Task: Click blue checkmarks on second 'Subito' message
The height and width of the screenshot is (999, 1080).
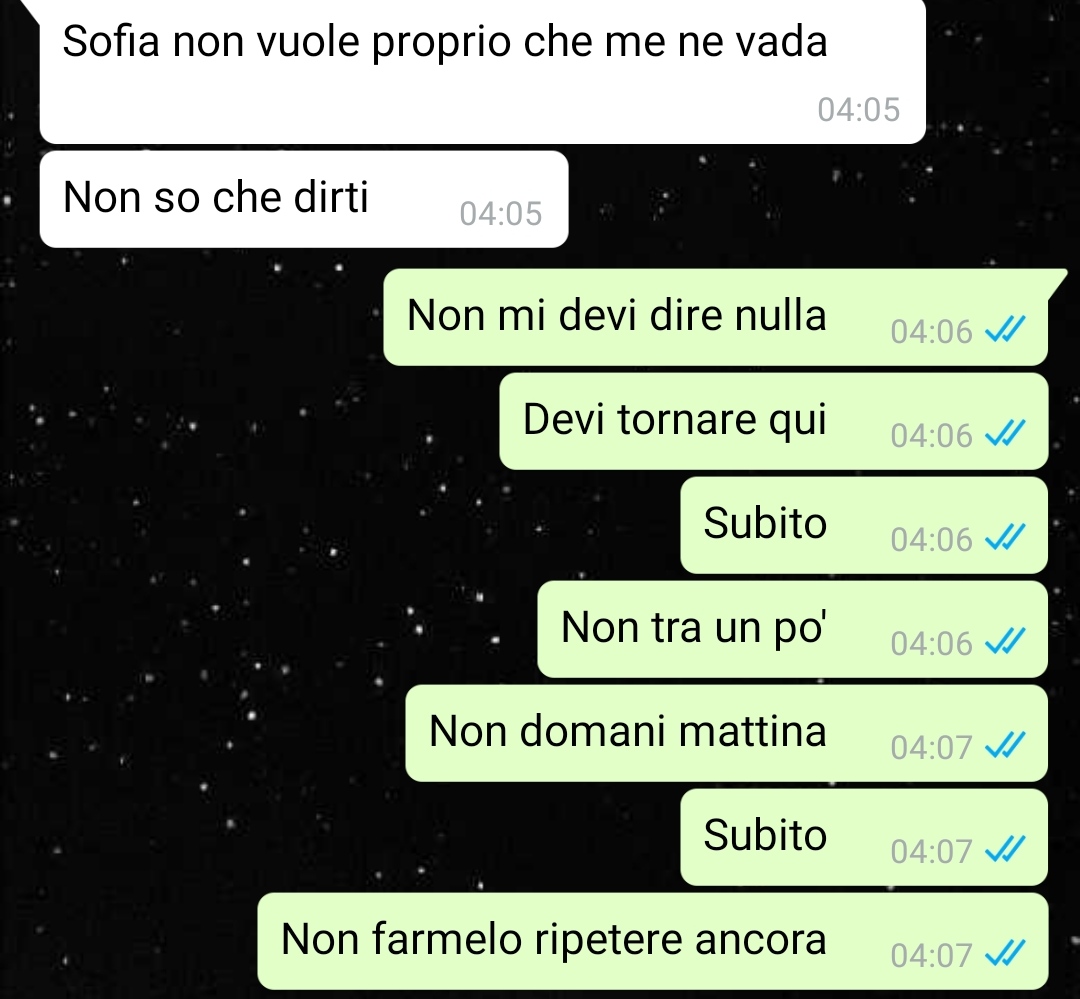Action: click(1005, 849)
